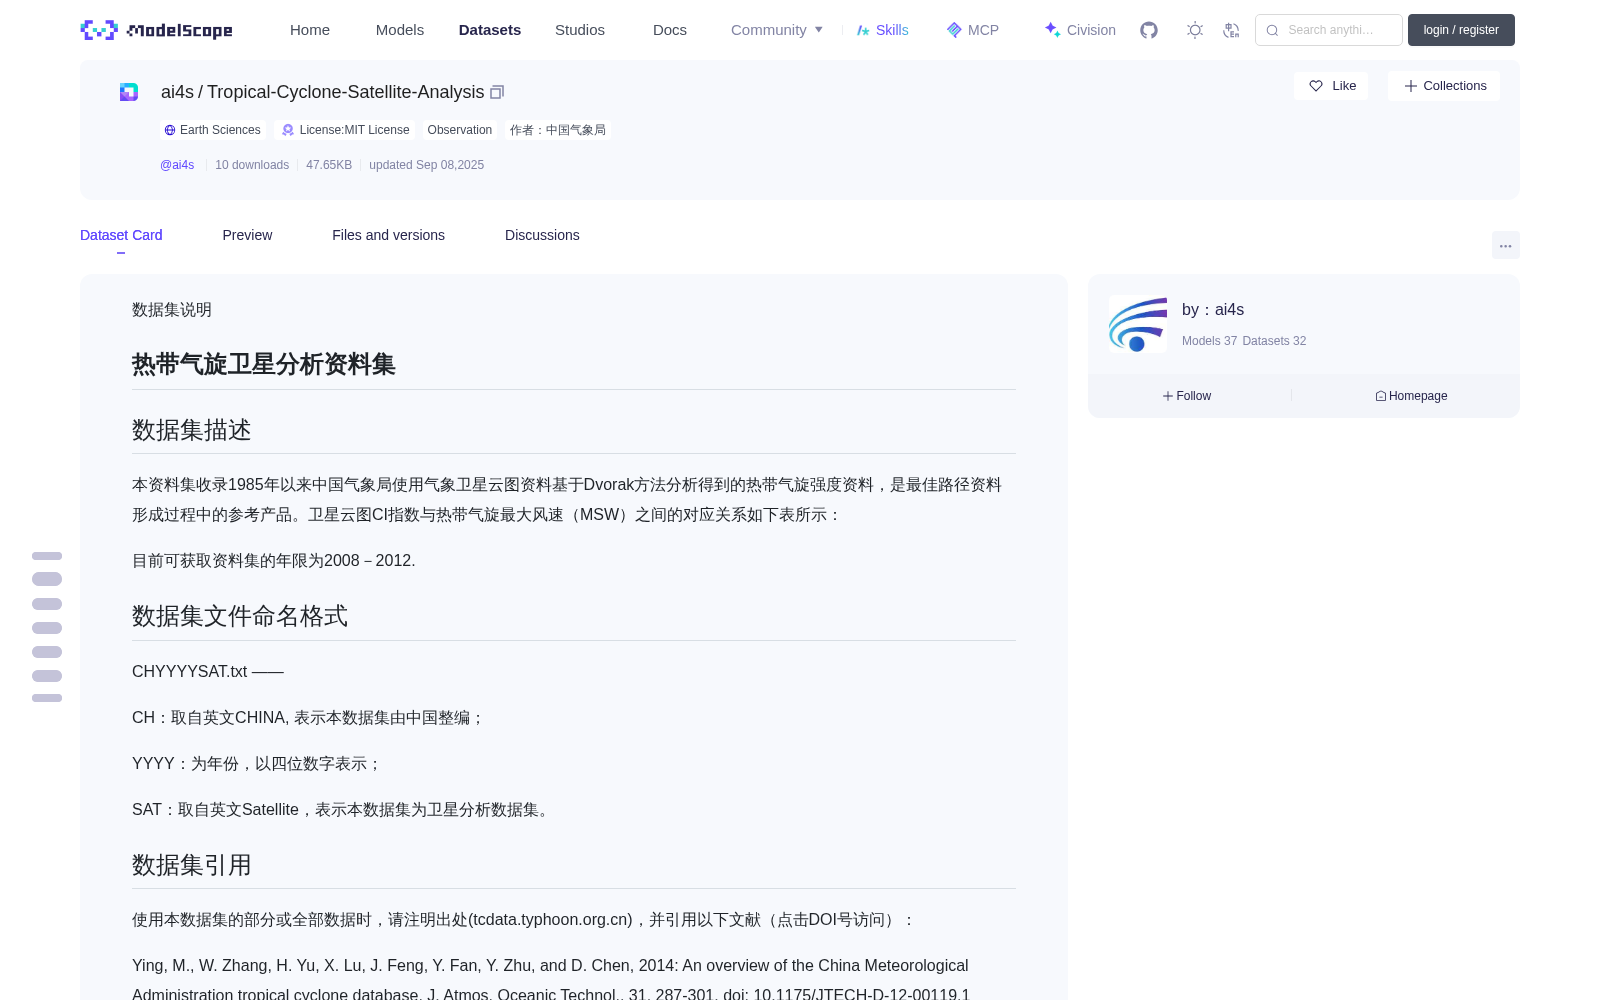The image size is (1600, 1000).
Task: Open the Datasets navigation item
Action: [490, 30]
